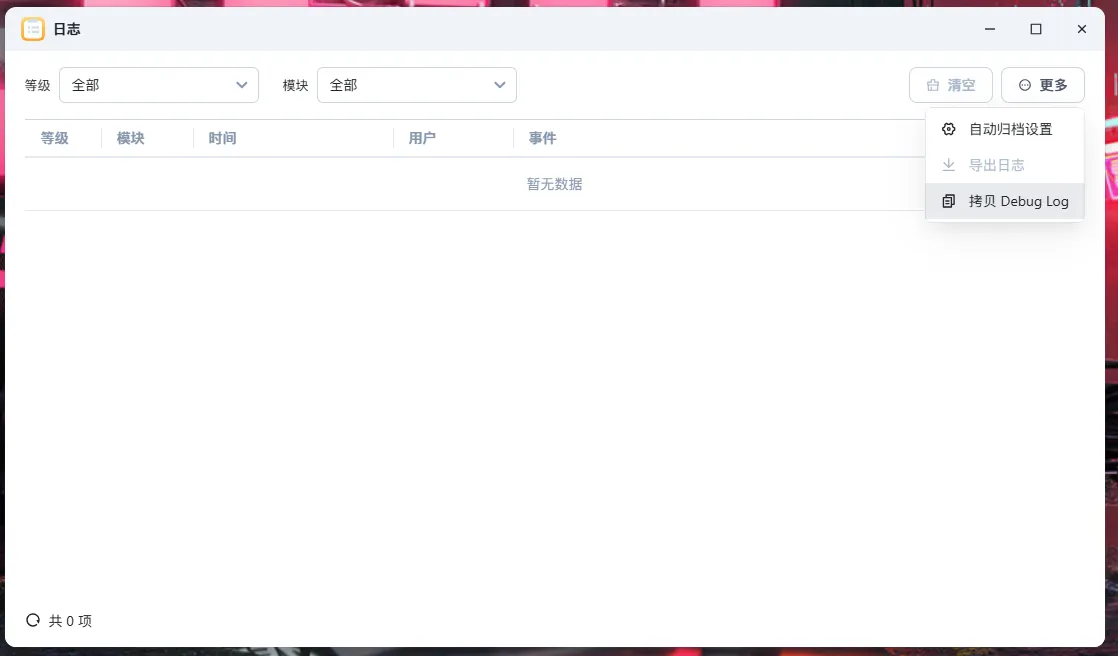
Task: Click the refresh icon beside item count
Action: click(x=33, y=620)
